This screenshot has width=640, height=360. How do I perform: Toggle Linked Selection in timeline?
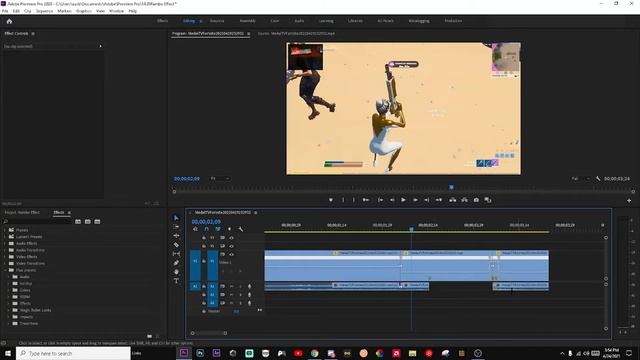tap(218, 229)
